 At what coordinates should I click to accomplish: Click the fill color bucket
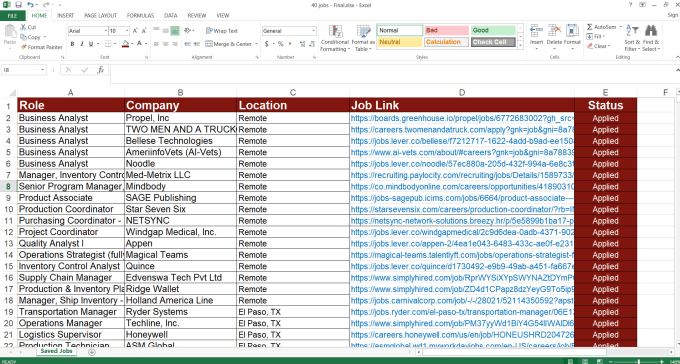tap(125, 44)
